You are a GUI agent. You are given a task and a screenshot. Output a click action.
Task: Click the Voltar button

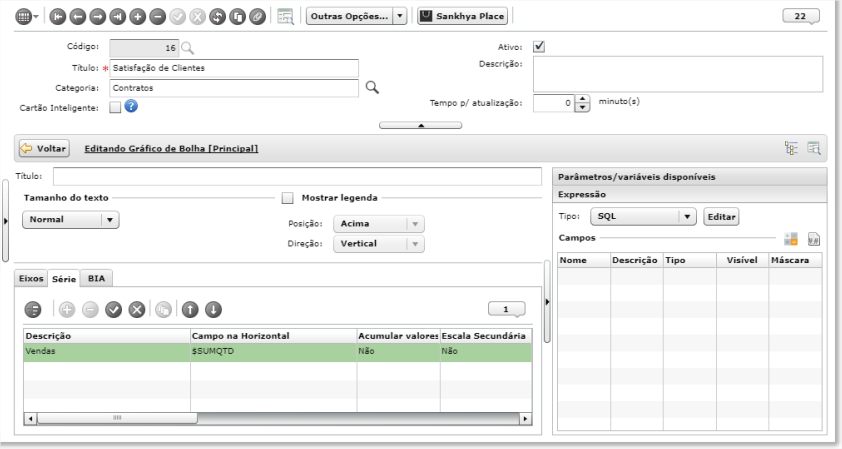[x=45, y=148]
